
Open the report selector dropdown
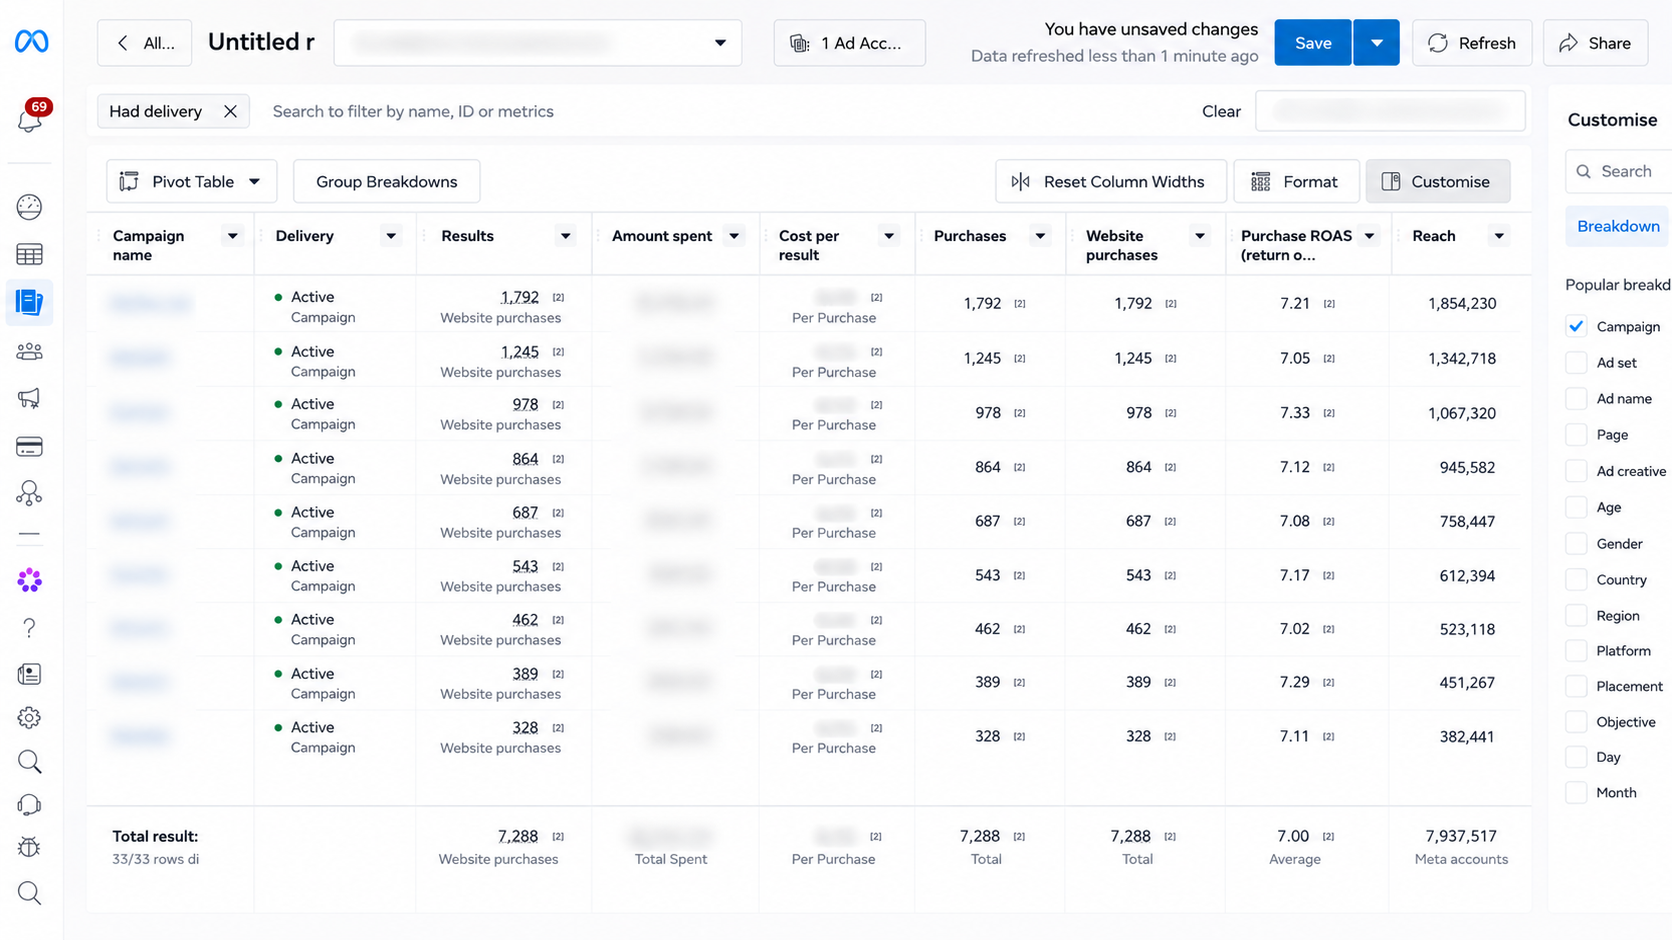tap(538, 43)
